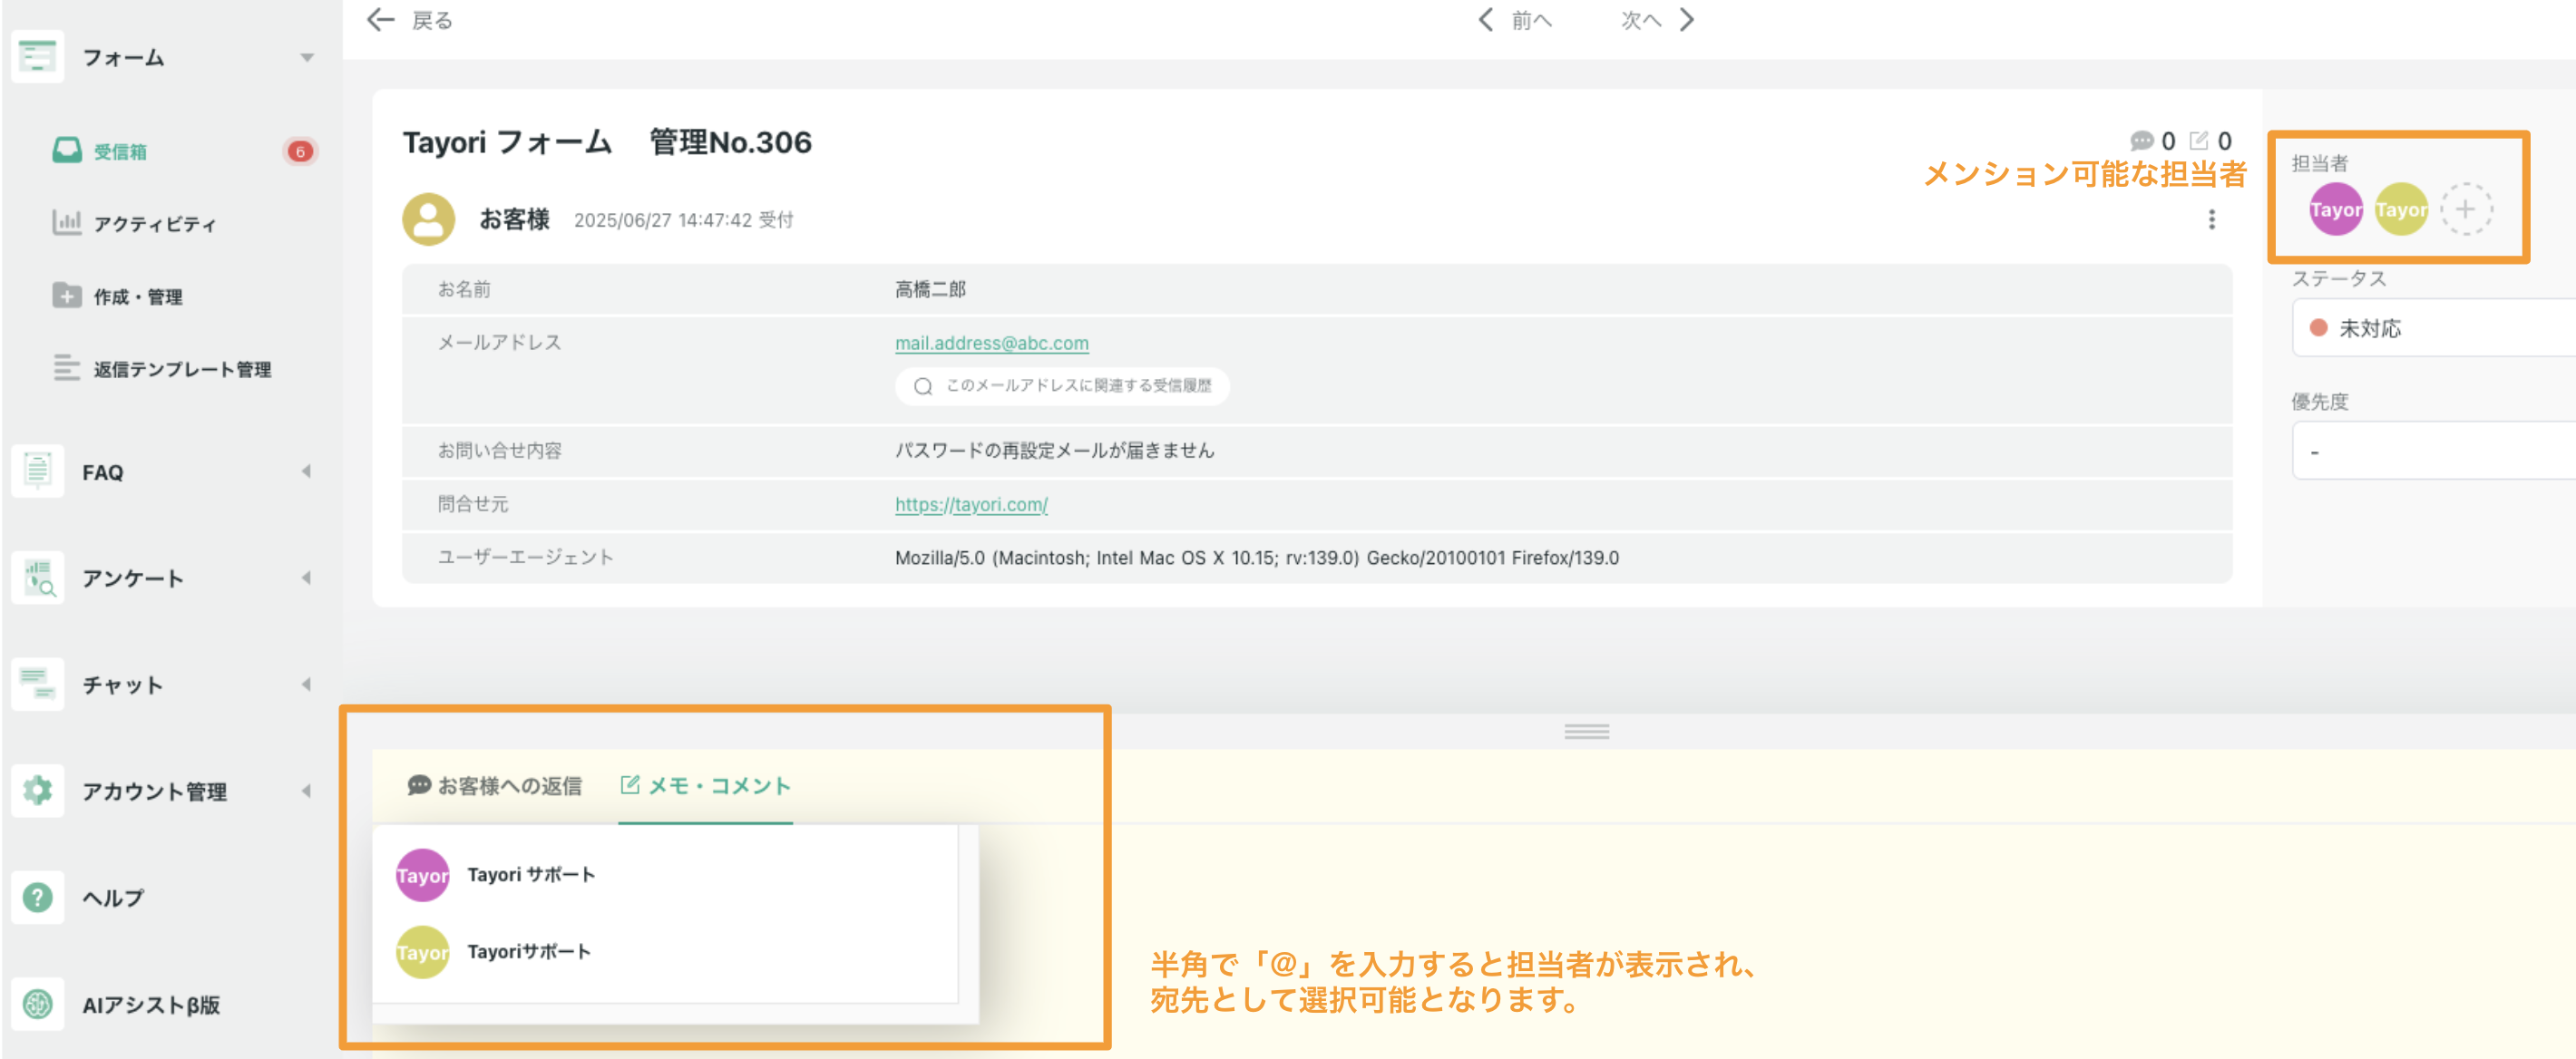Open the アンケート survey icon
The height and width of the screenshot is (1059, 2576).
tap(37, 578)
